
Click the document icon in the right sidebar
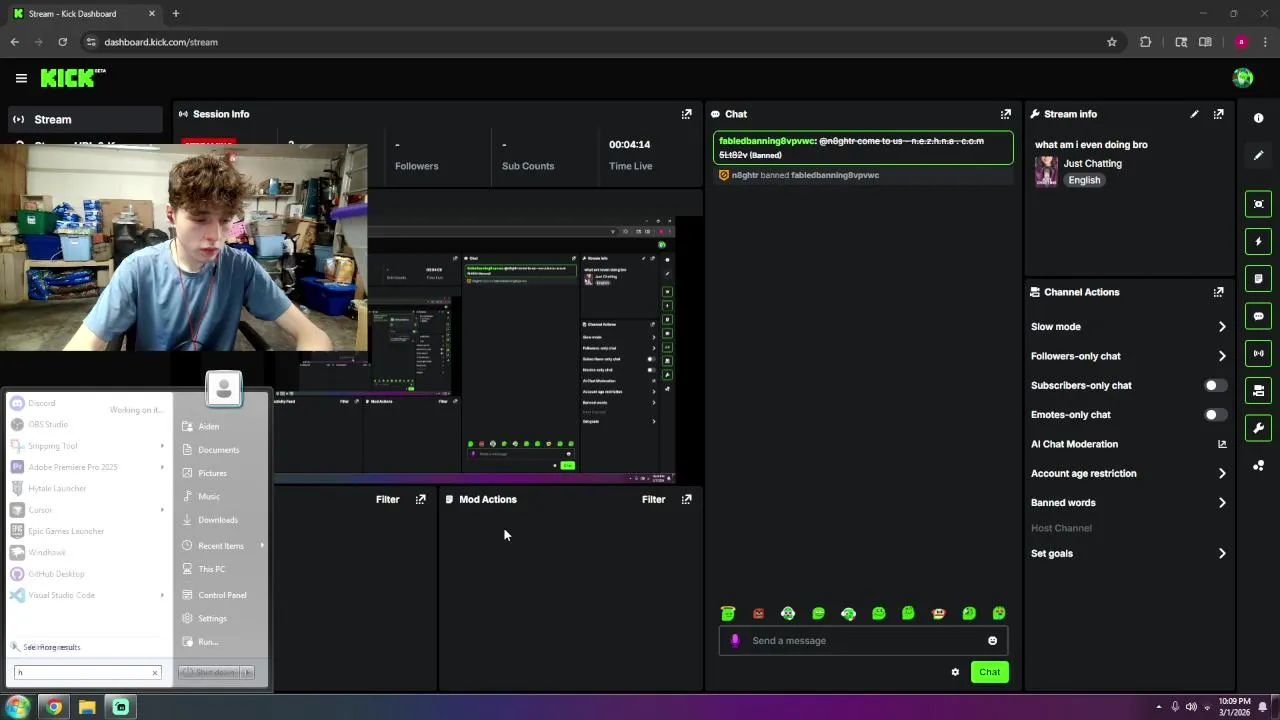tap(1258, 278)
